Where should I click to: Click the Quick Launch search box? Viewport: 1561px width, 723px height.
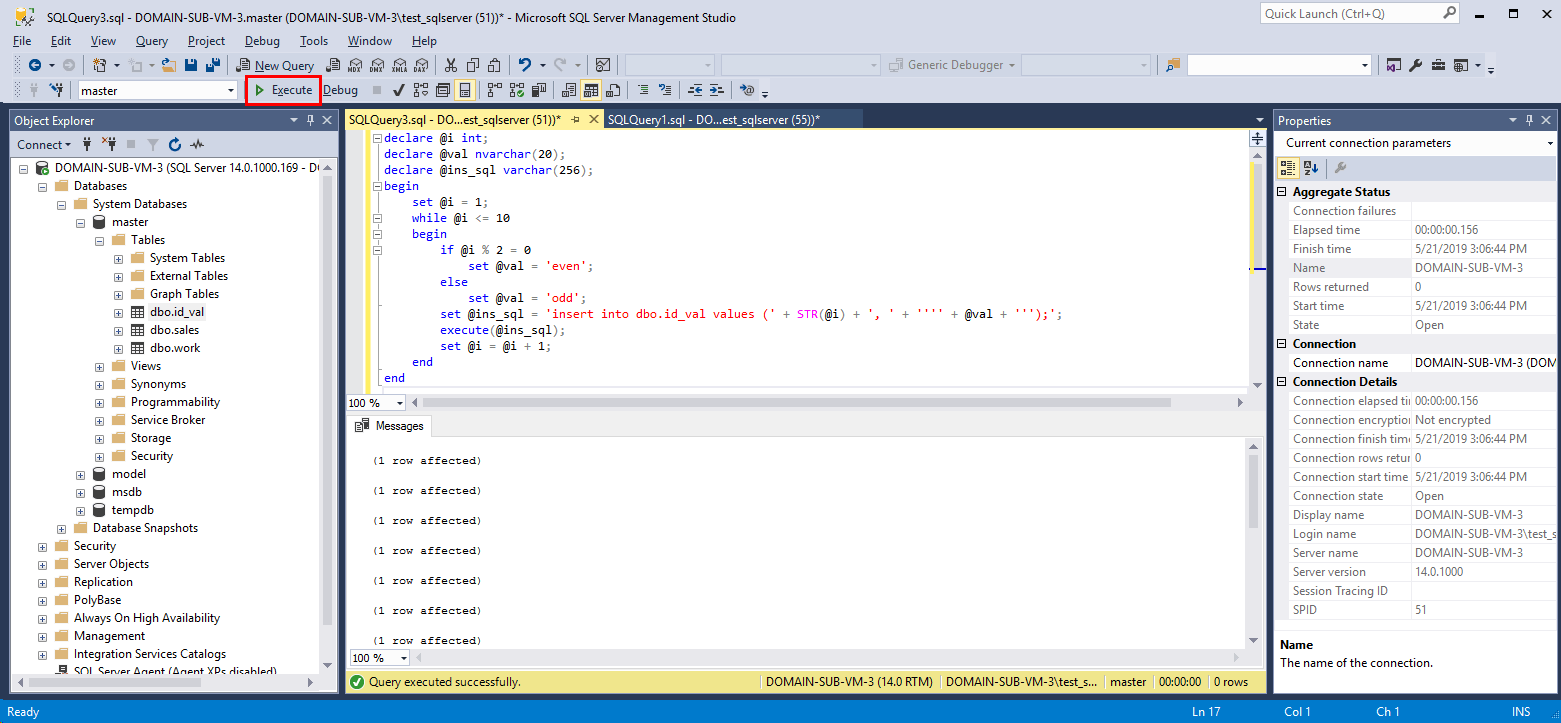[1360, 14]
